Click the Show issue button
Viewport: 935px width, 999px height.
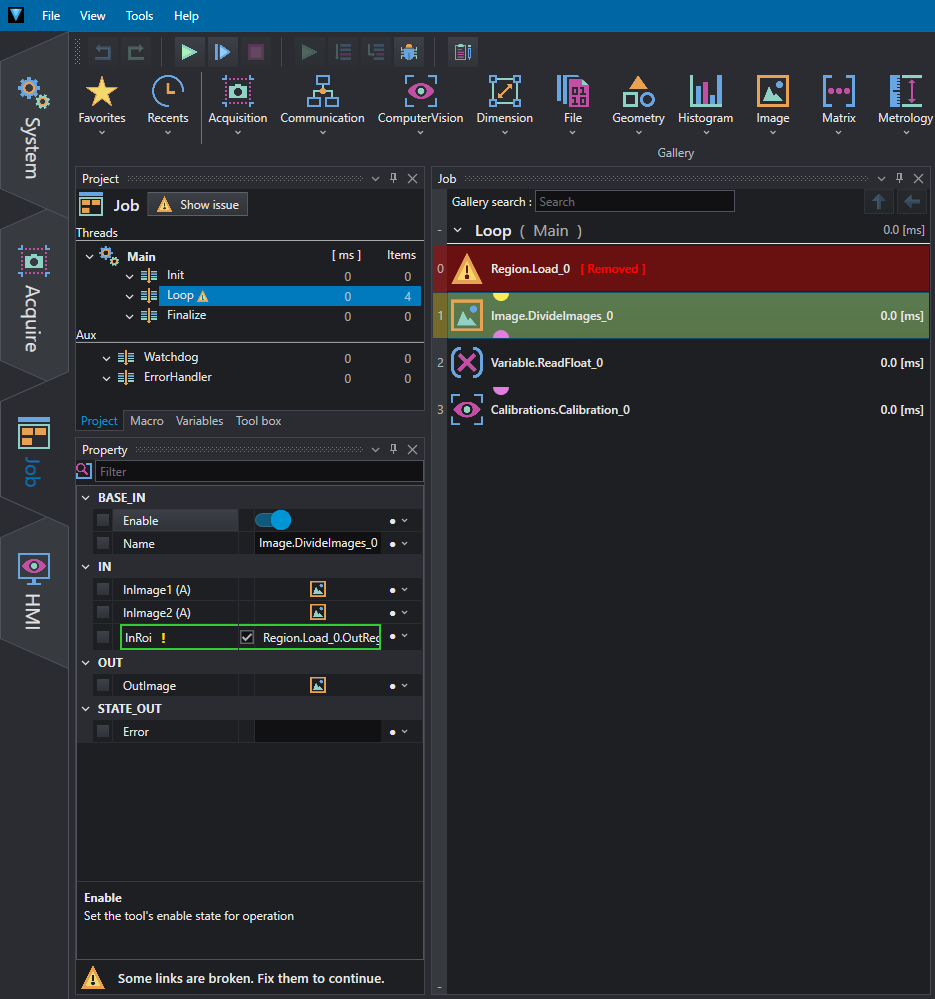point(197,205)
